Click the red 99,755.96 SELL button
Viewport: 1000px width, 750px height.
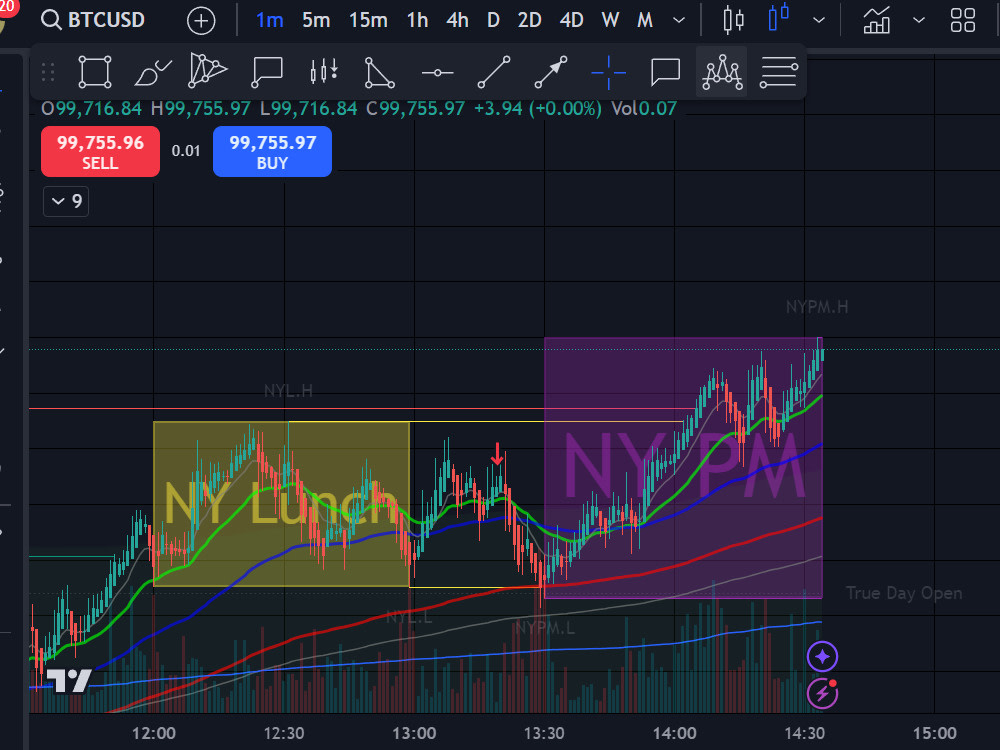[x=100, y=152]
